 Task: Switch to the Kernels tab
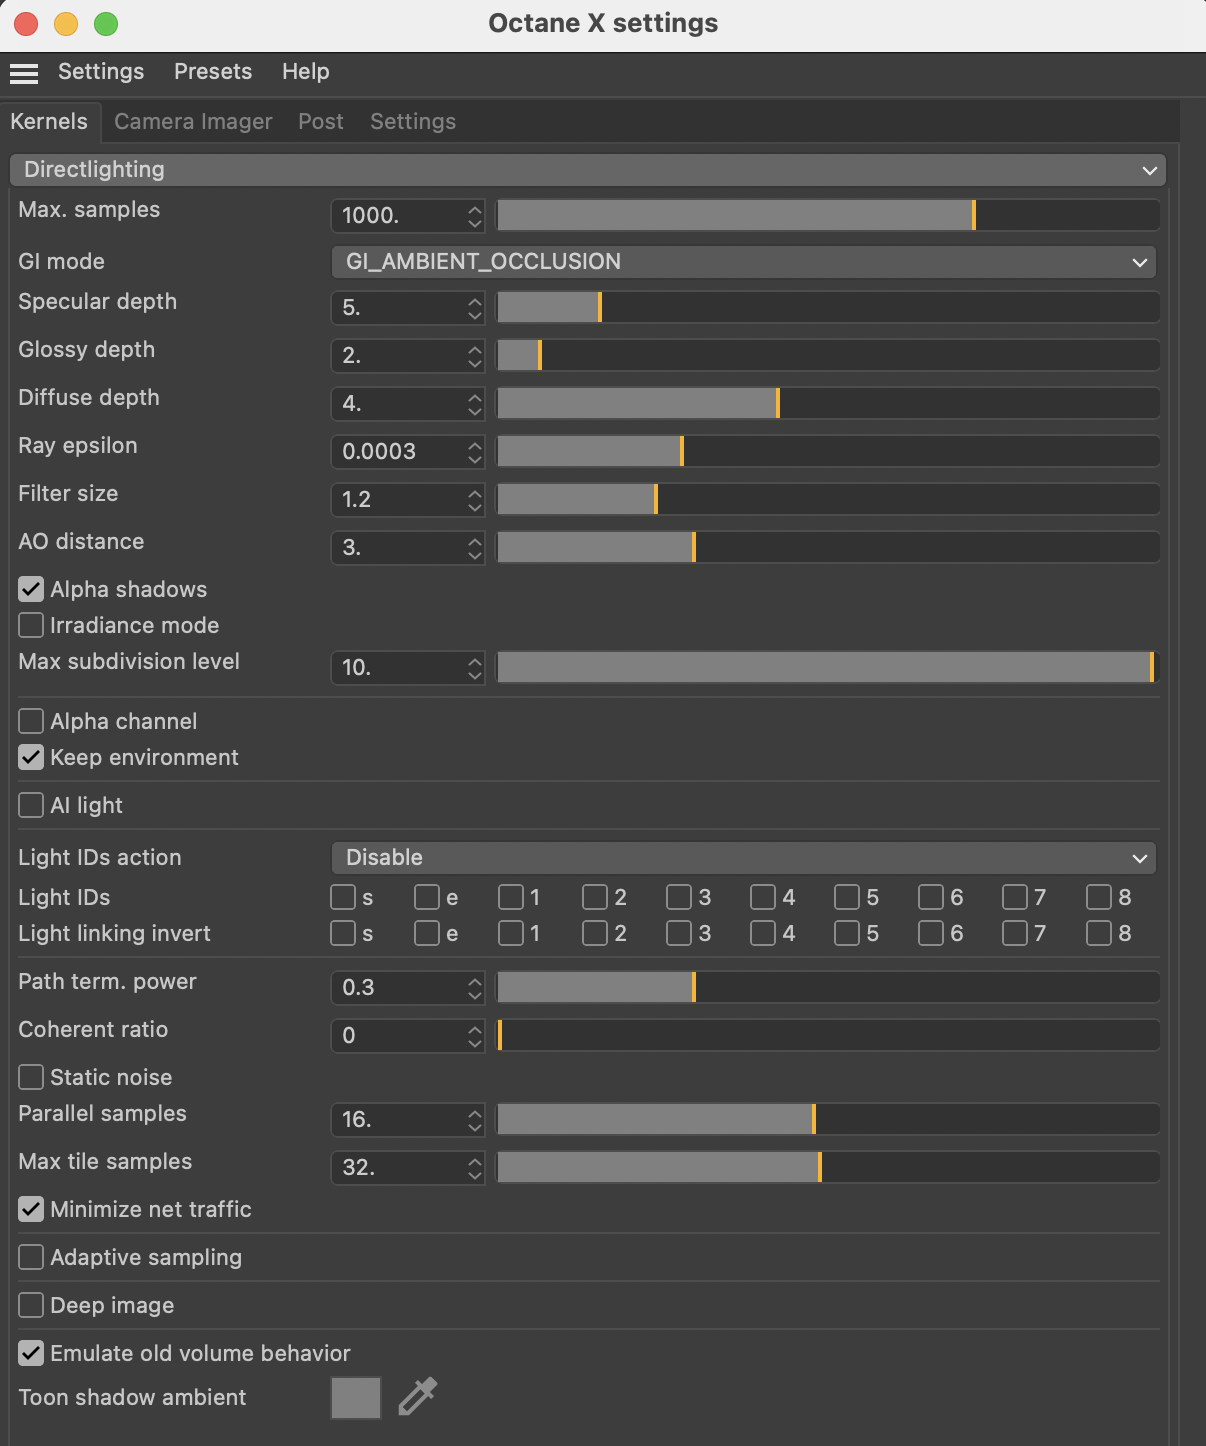(x=49, y=121)
